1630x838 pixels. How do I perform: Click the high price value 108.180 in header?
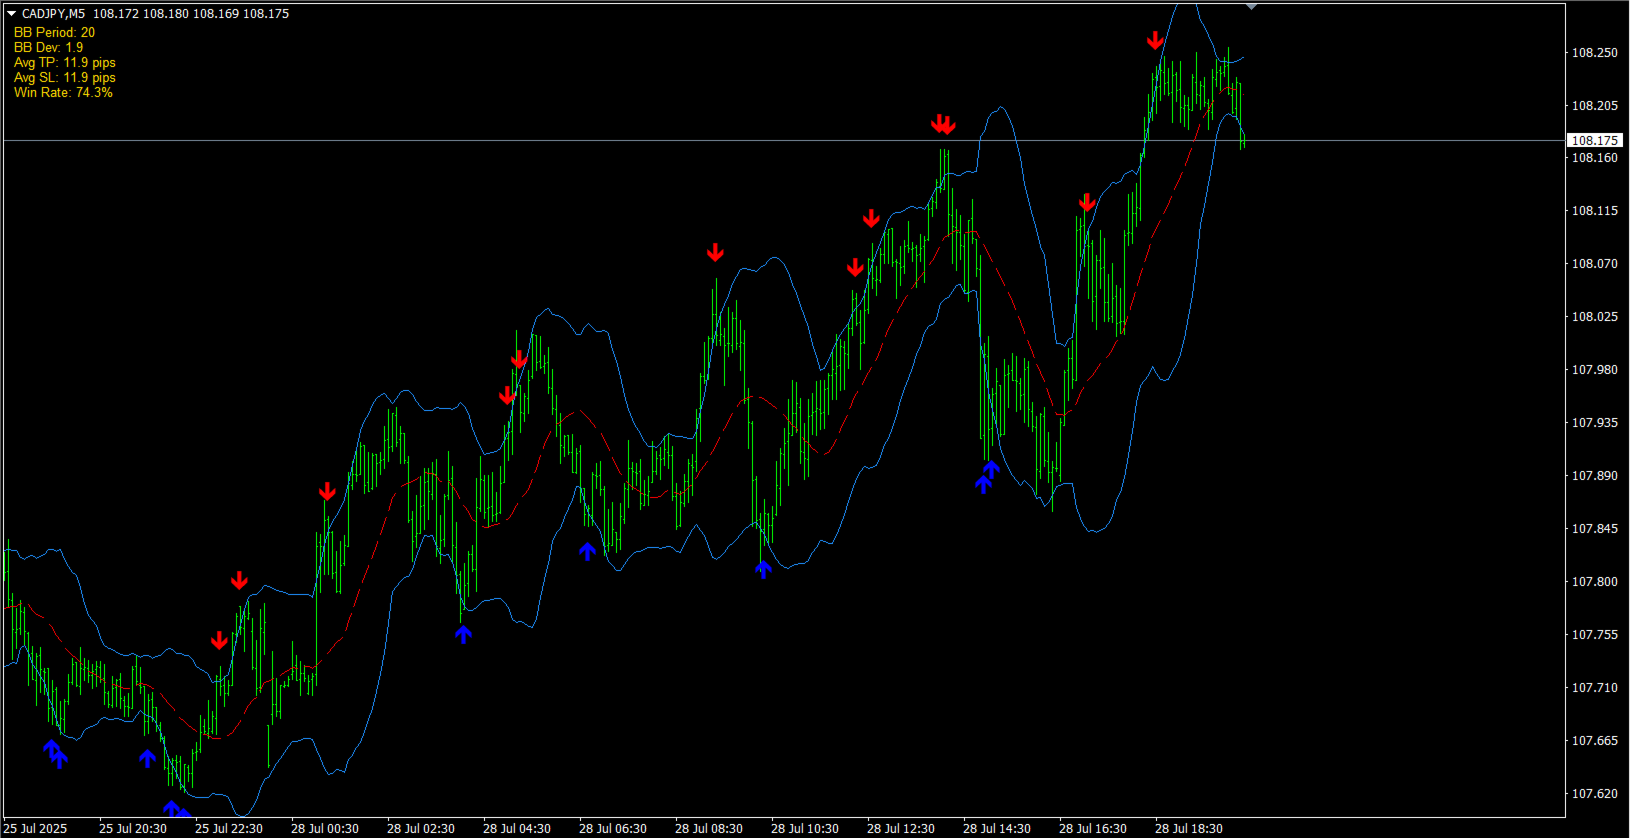[166, 14]
